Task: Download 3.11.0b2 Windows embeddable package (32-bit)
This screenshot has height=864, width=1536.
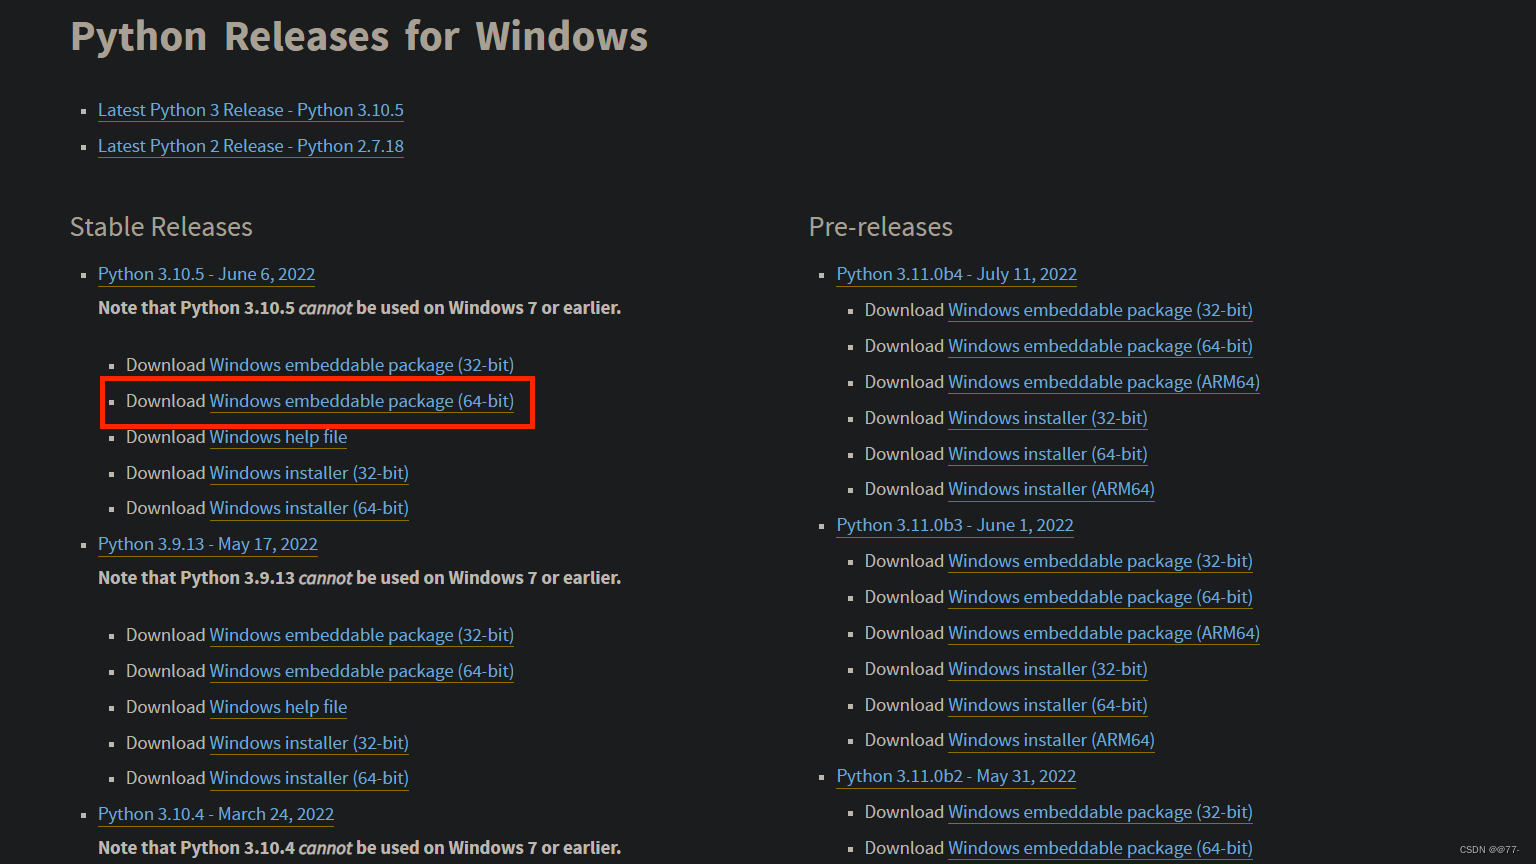Action: (1100, 812)
